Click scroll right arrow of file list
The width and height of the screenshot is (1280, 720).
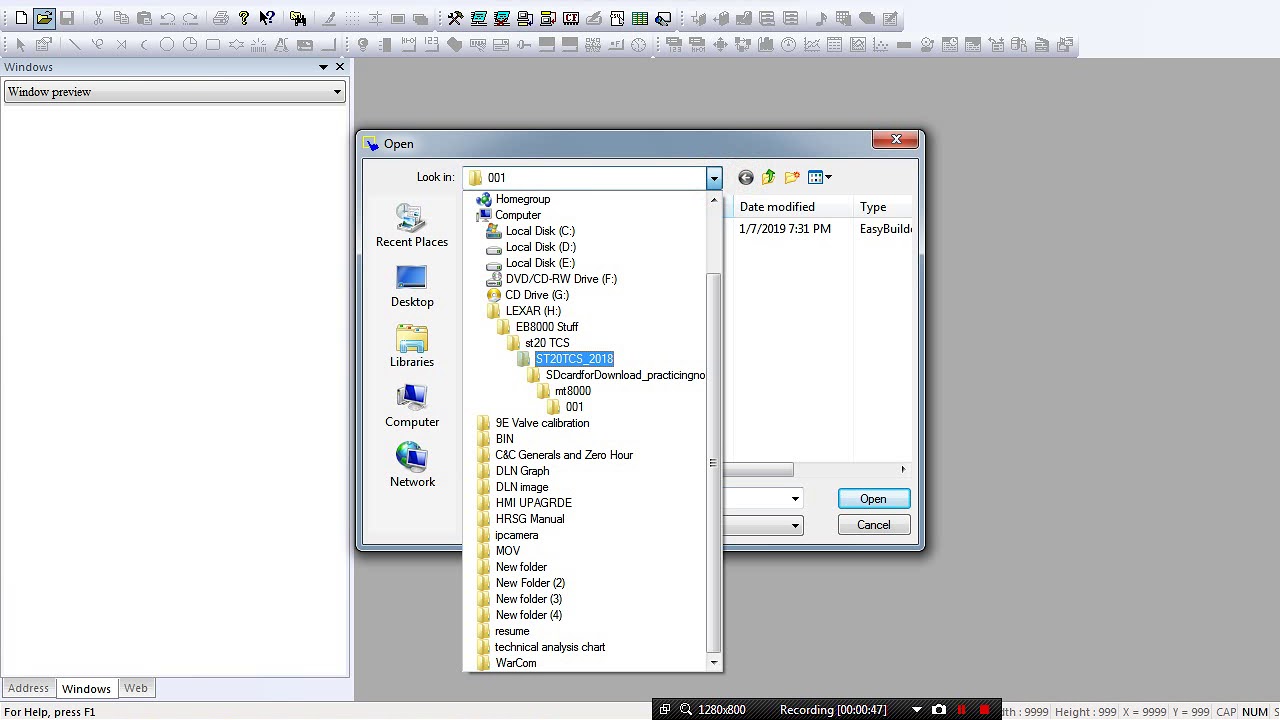(x=903, y=469)
